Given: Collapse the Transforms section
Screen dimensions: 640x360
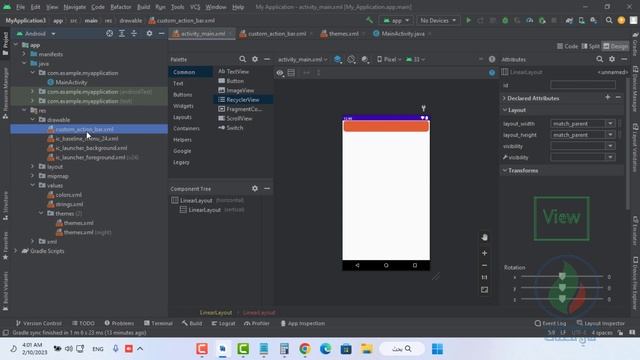Looking at the screenshot, I should [504, 170].
